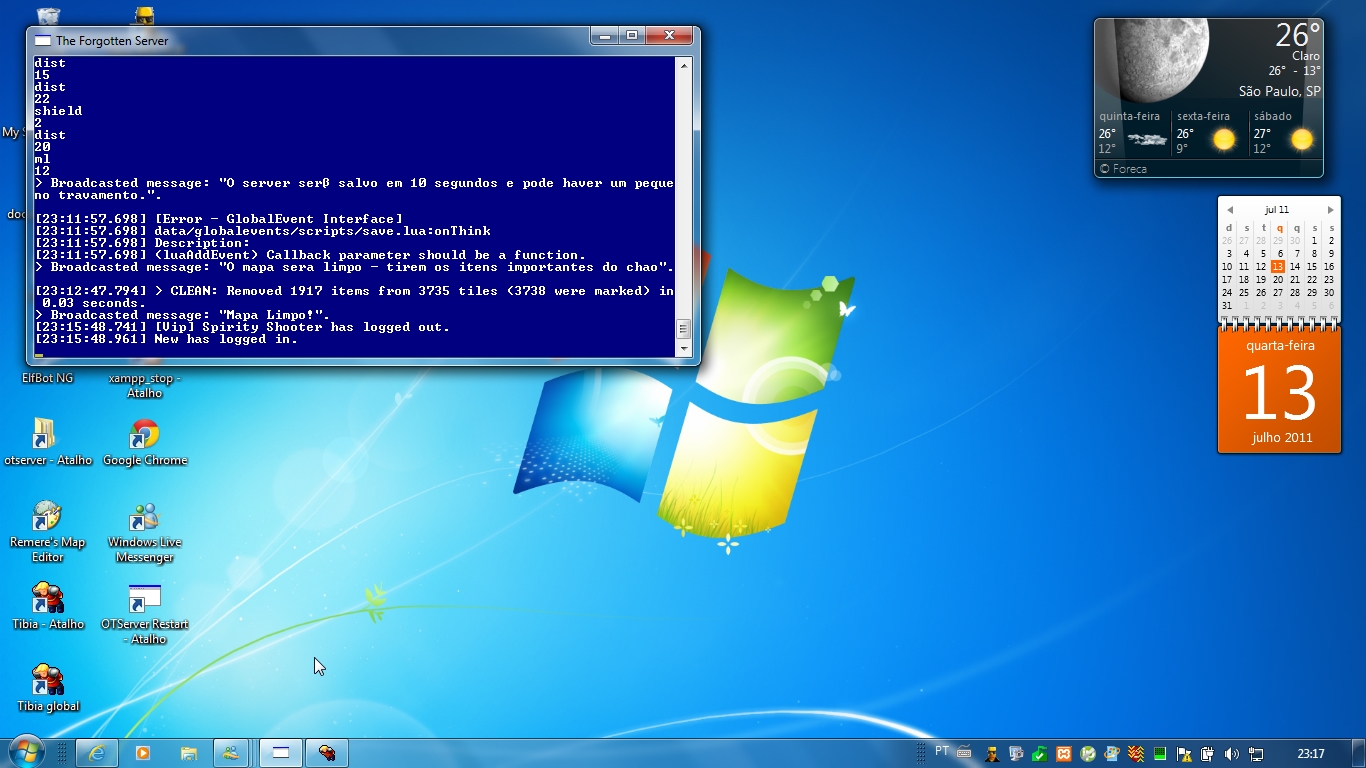Click the Windows logo tray icon

pyautogui.click(x=1112, y=753)
